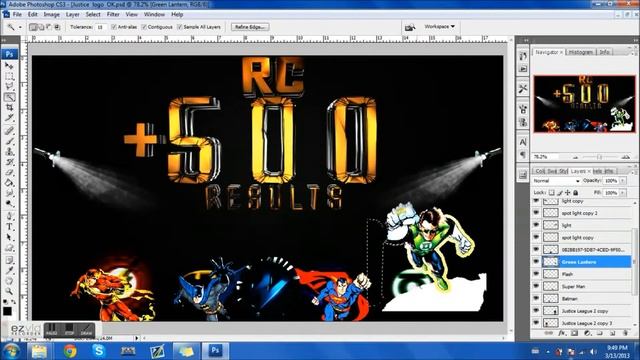Click the Refine Edge button
The height and width of the screenshot is (360, 640).
click(250, 27)
